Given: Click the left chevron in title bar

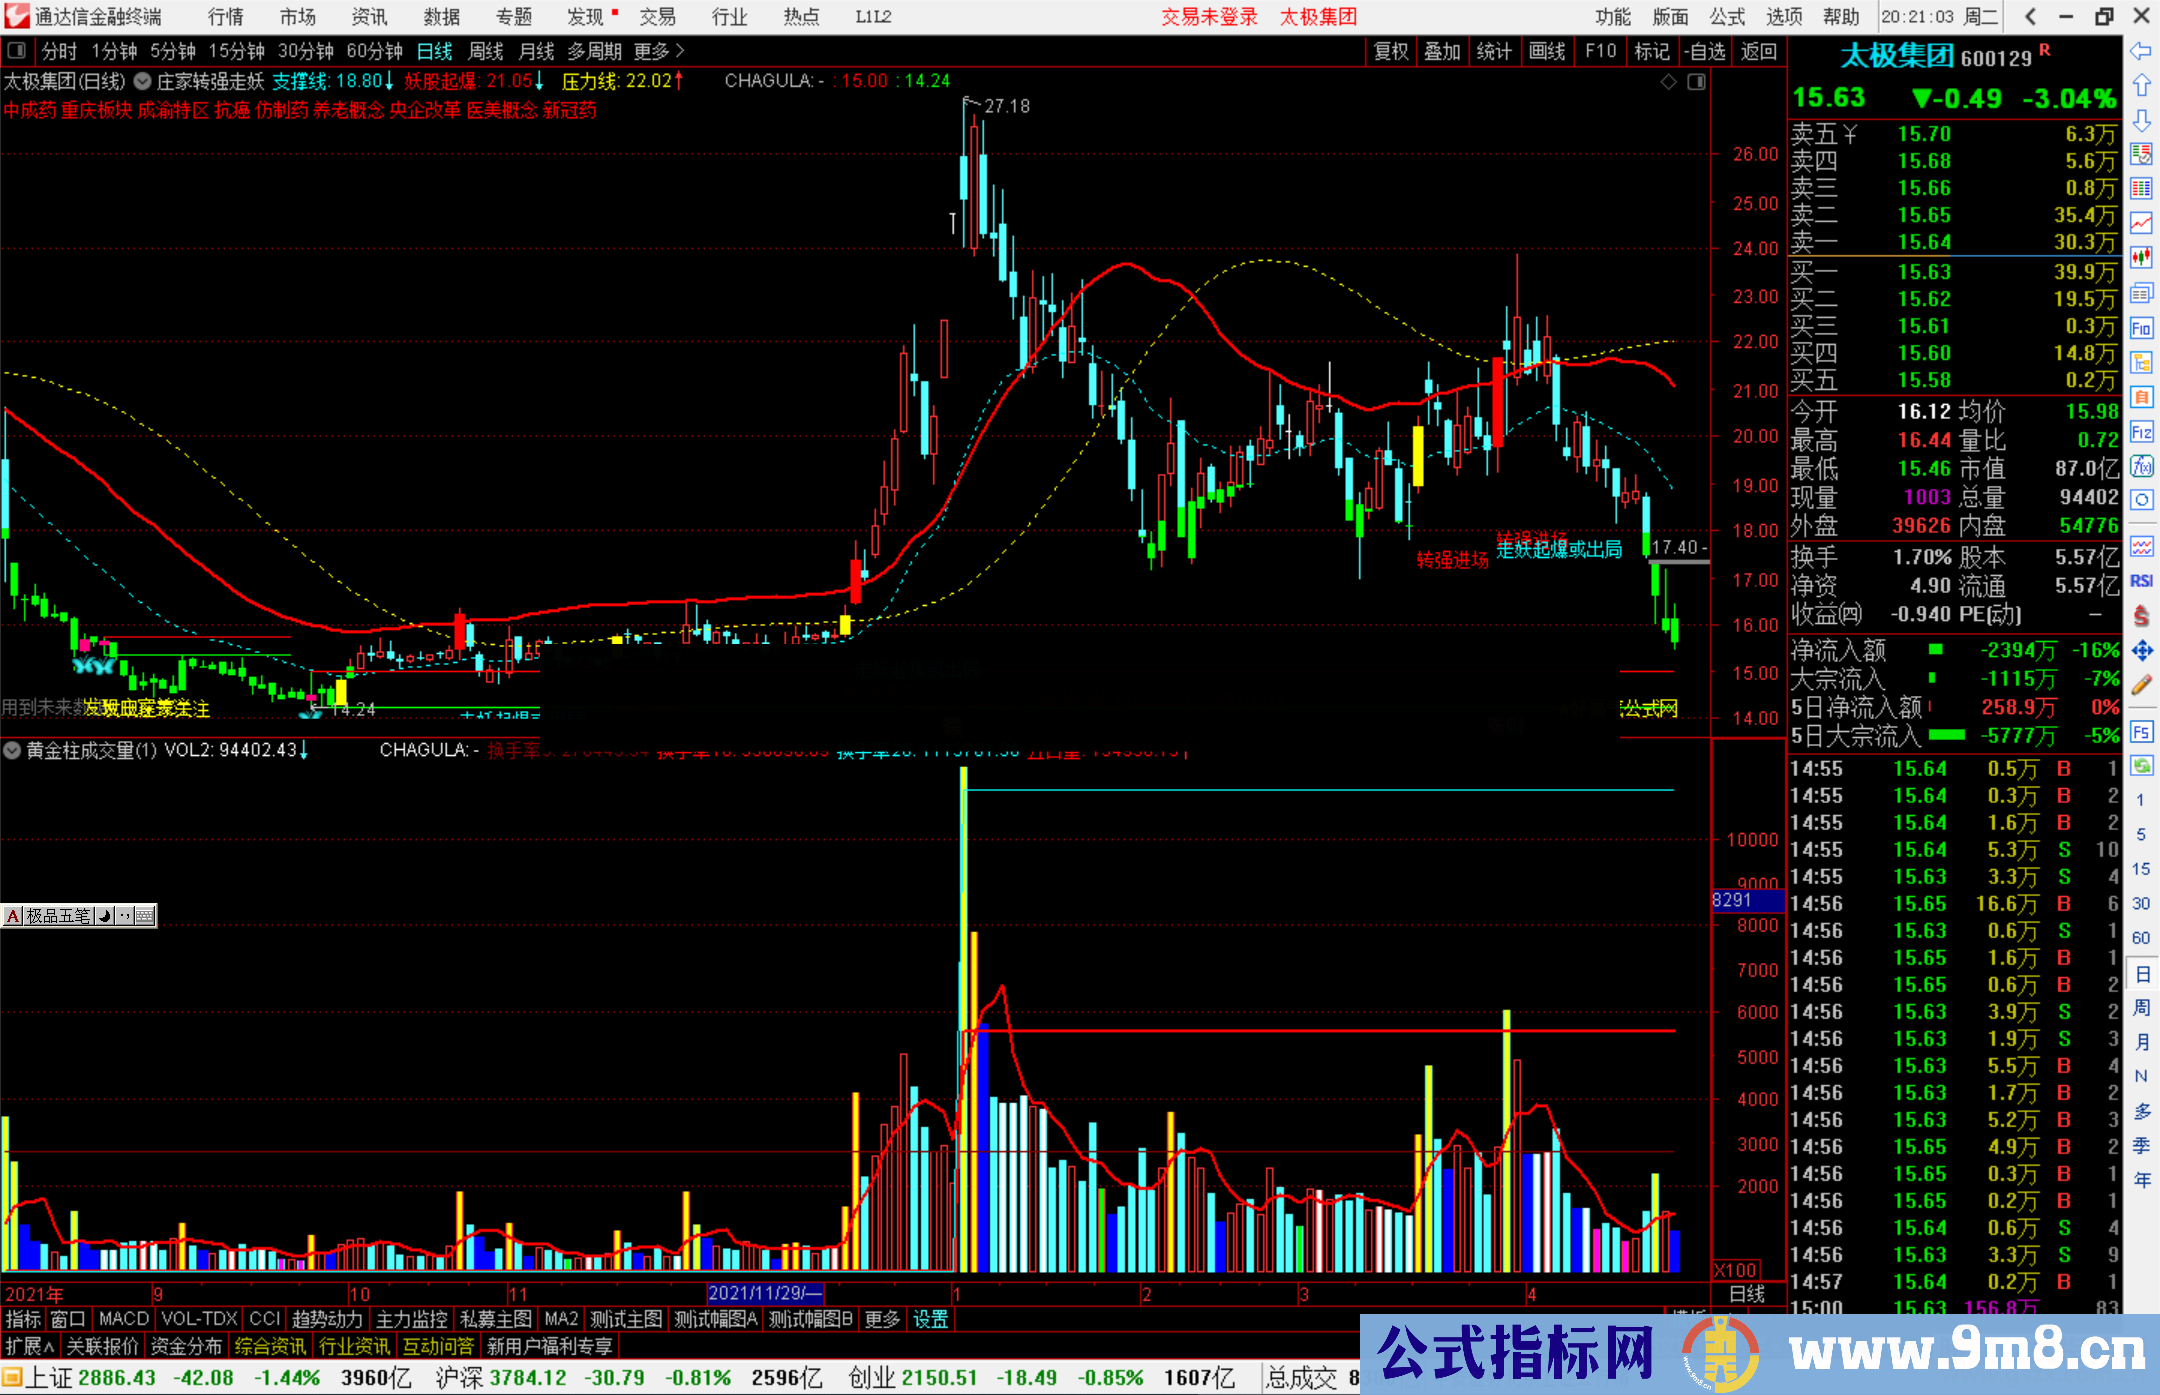Looking at the screenshot, I should pos(2030,17).
